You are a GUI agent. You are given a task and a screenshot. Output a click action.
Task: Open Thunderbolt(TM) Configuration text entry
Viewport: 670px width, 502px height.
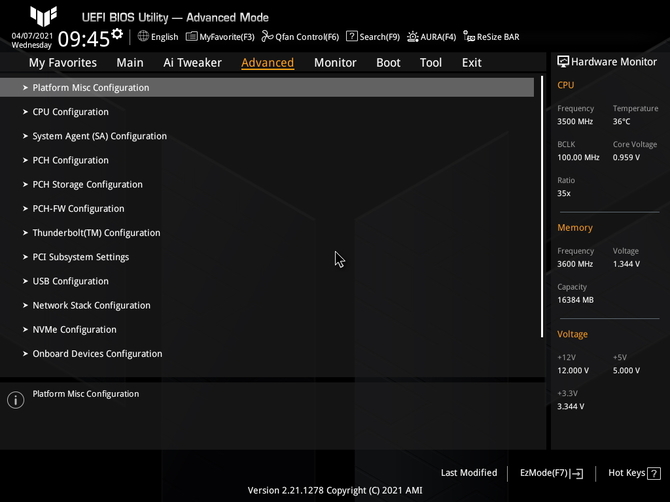(97, 233)
